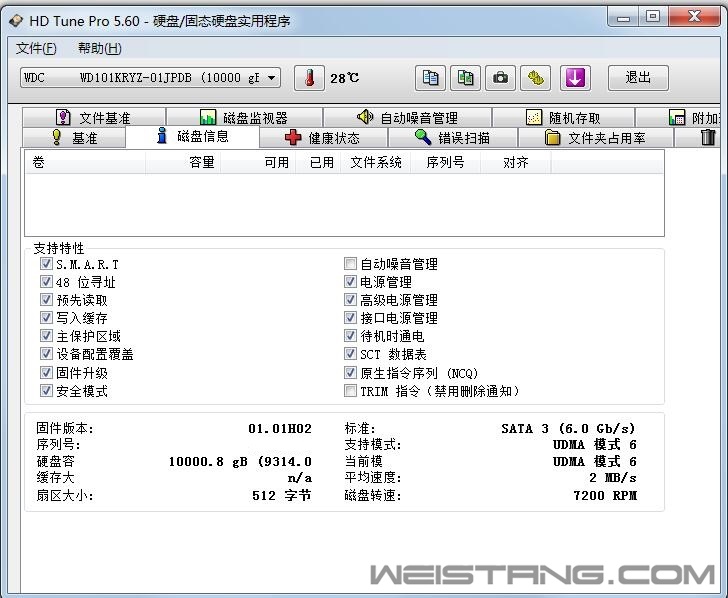Open the 帮助(H) menu
Image resolution: width=728 pixels, height=598 pixels.
(x=100, y=48)
